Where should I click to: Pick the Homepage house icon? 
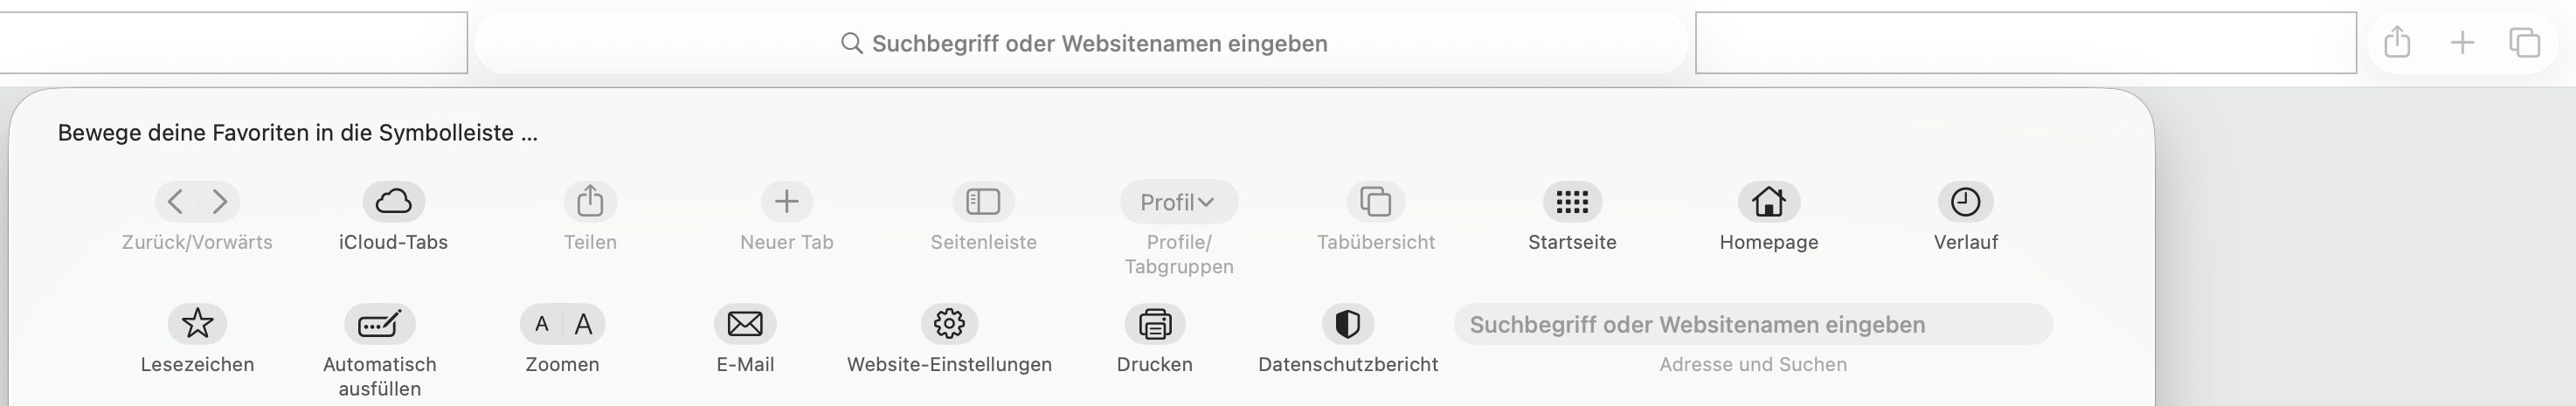(x=1768, y=202)
